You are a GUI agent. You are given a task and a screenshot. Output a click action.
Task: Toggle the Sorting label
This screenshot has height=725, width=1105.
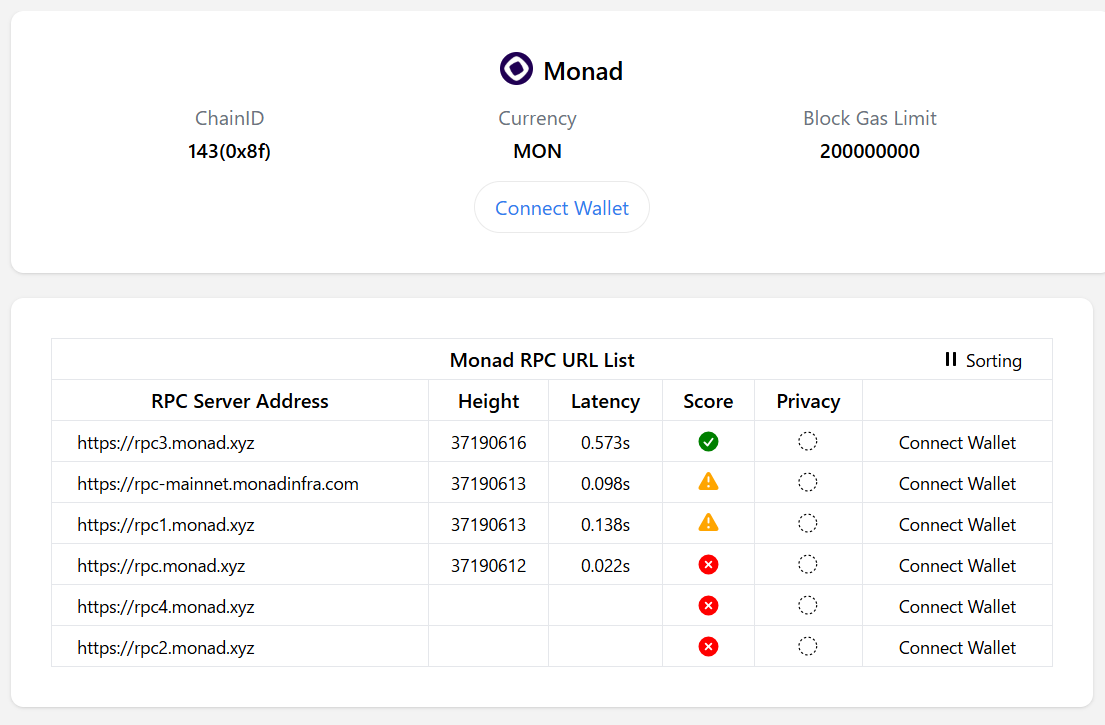pos(994,361)
